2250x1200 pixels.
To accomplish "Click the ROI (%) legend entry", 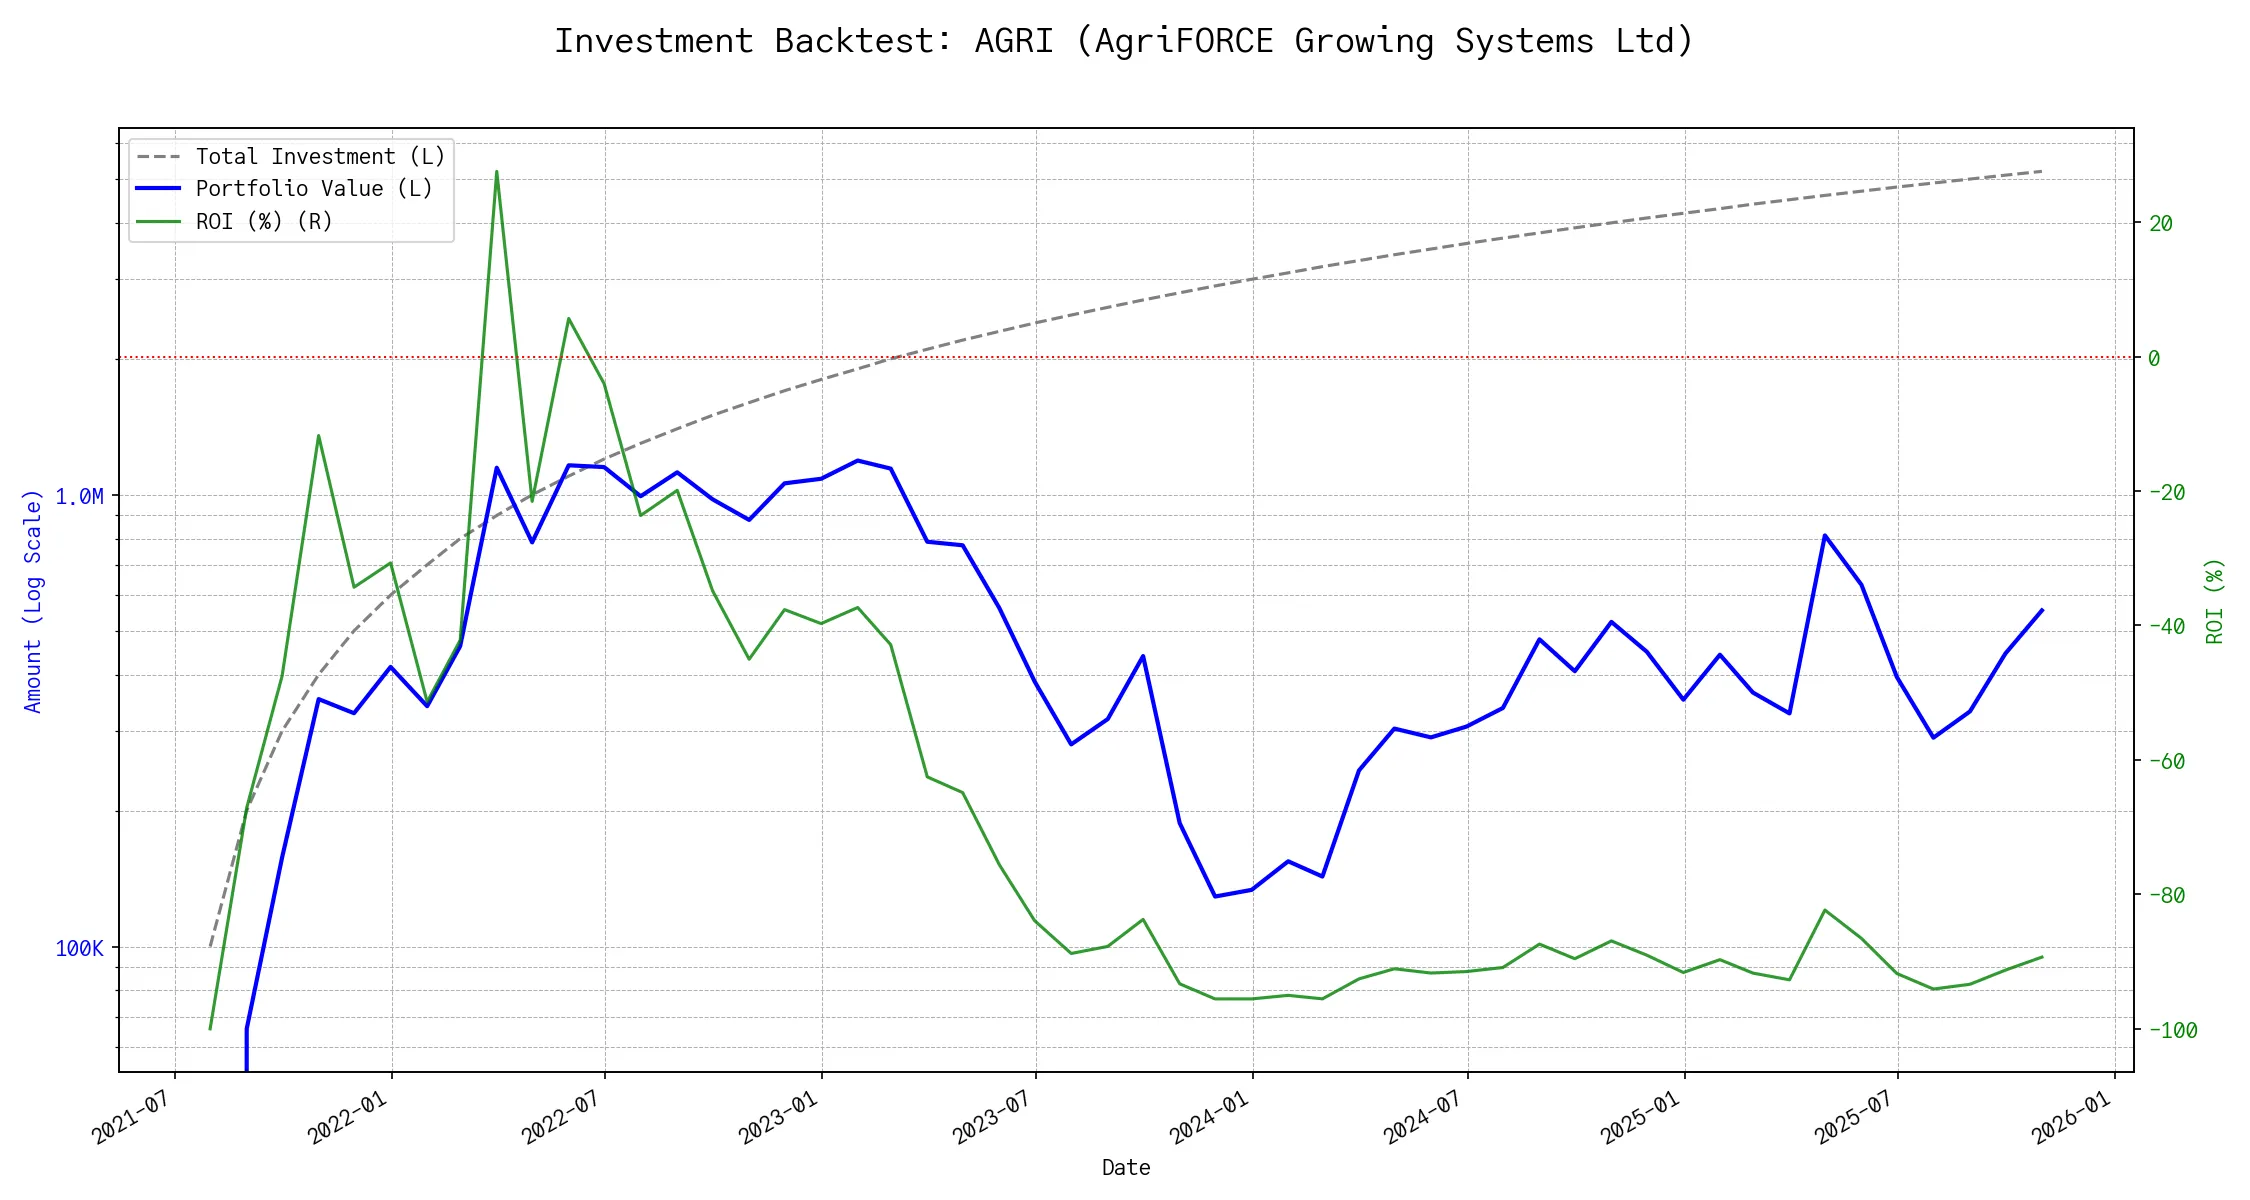I will 264,221.
